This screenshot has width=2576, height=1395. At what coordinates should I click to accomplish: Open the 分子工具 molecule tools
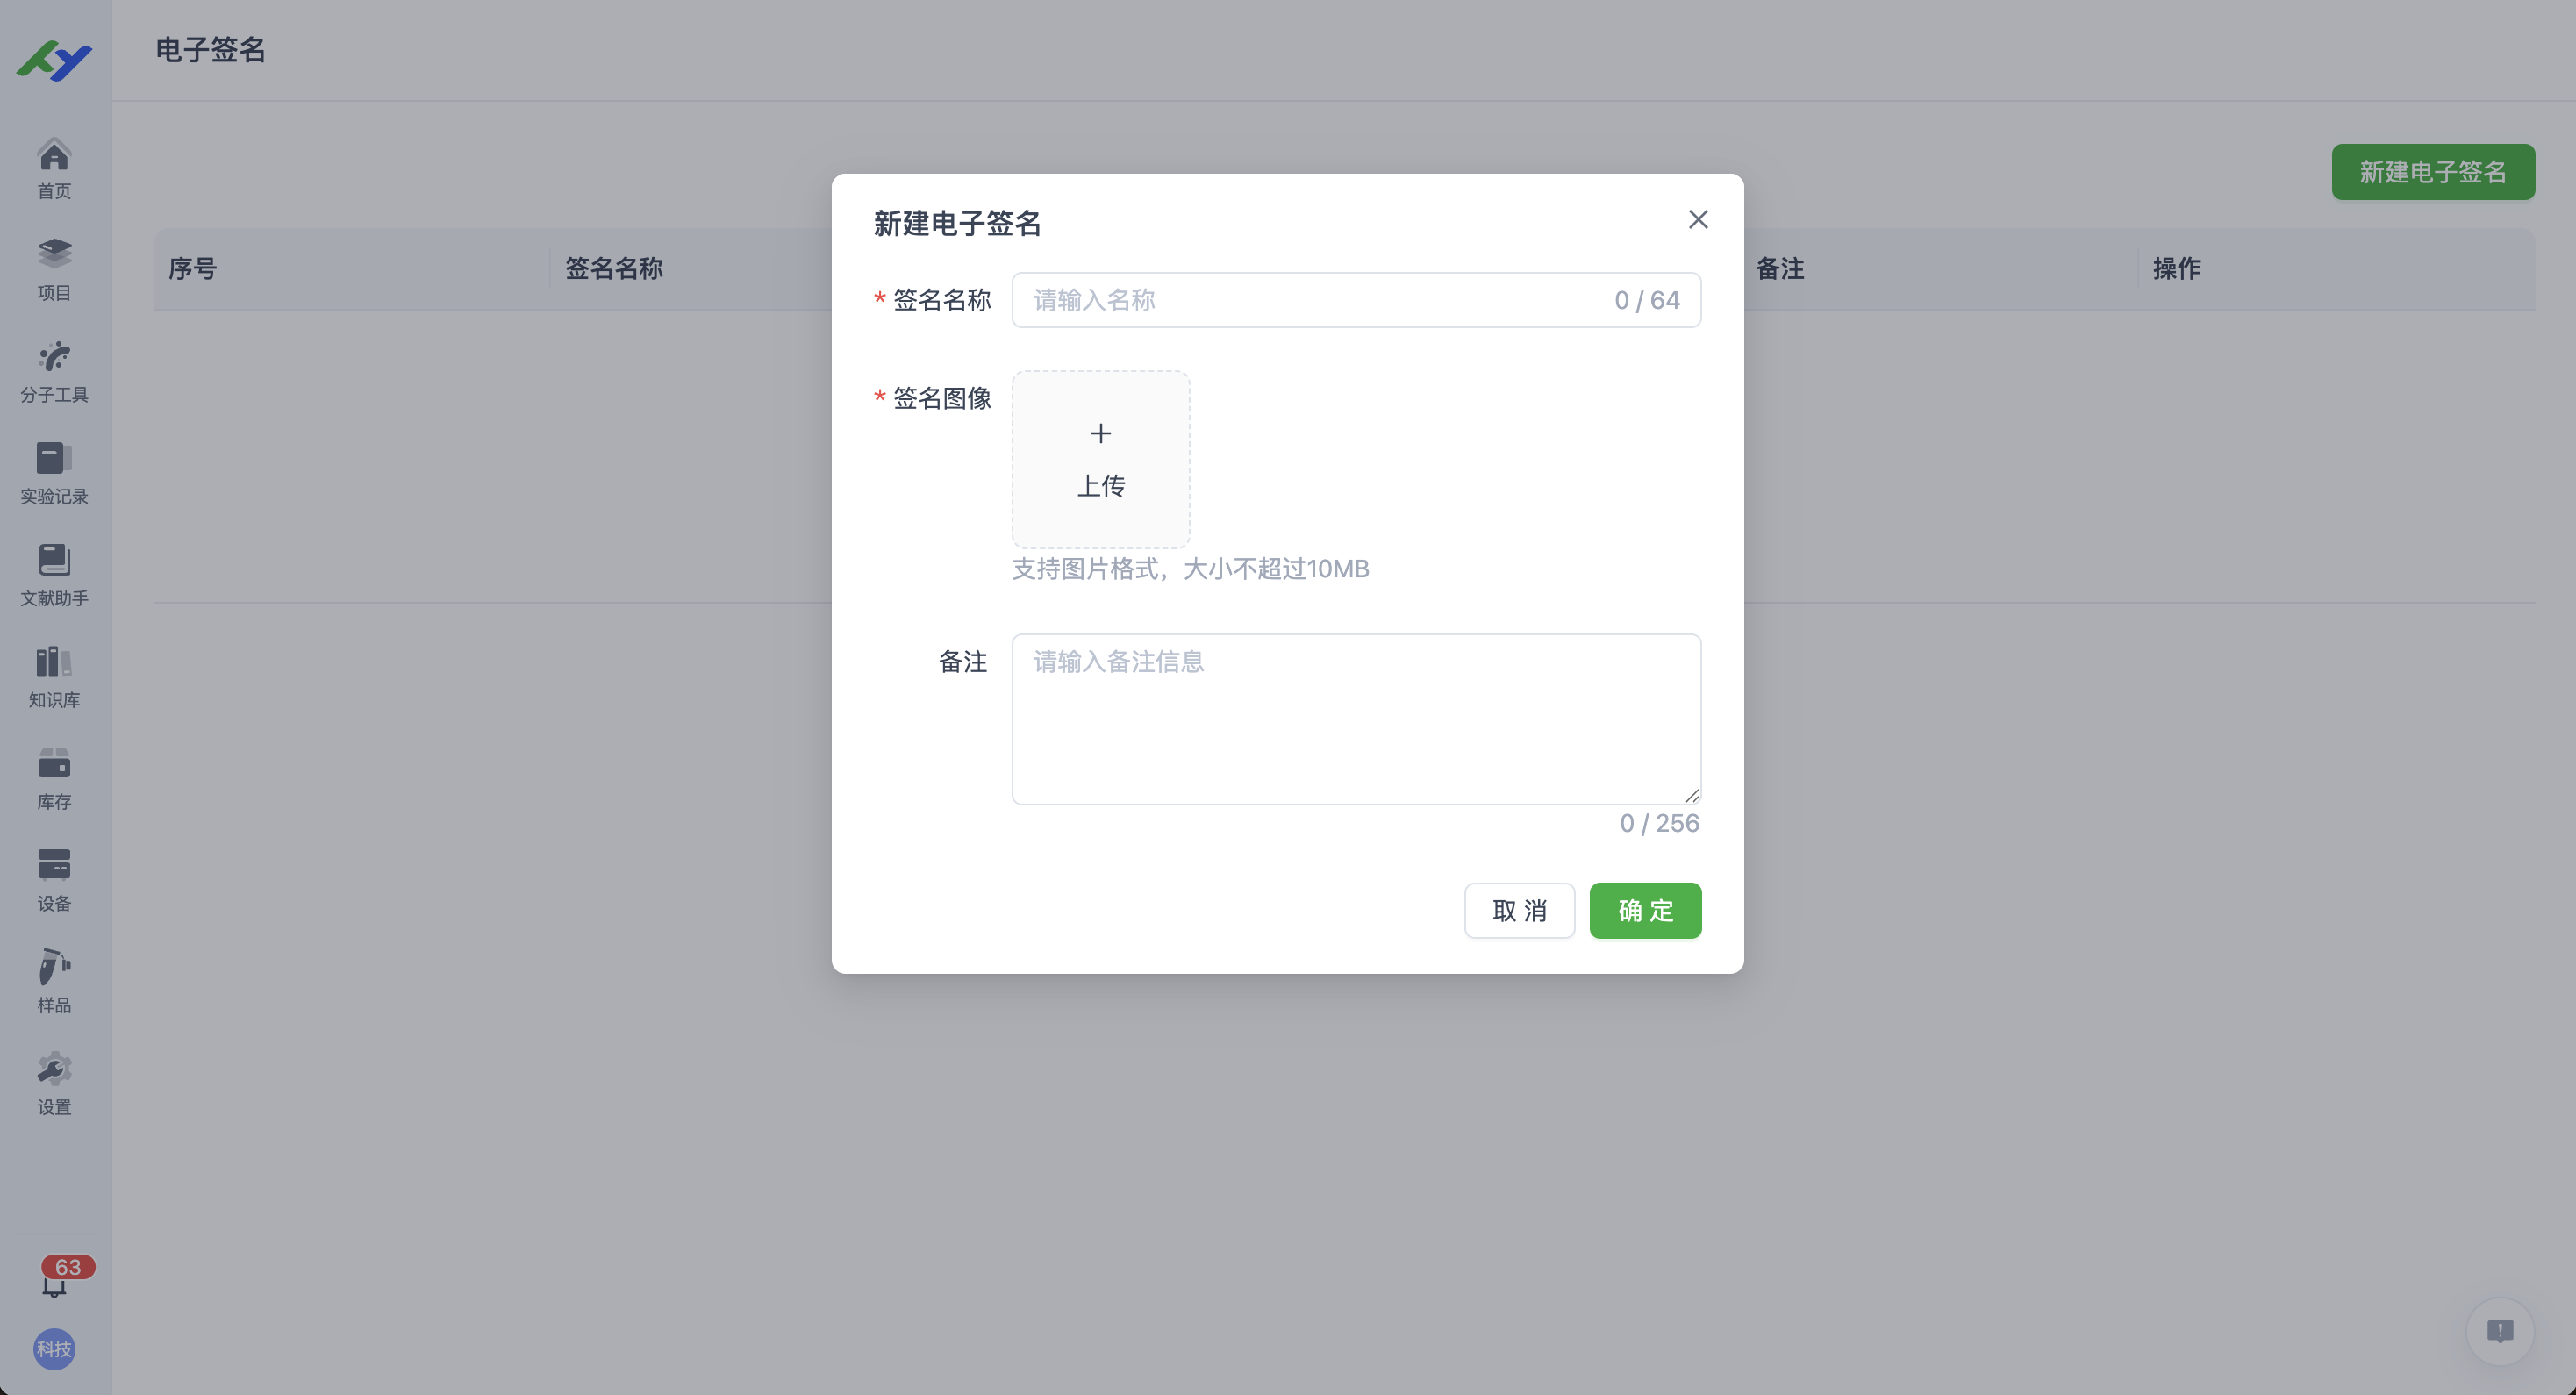[x=53, y=370]
